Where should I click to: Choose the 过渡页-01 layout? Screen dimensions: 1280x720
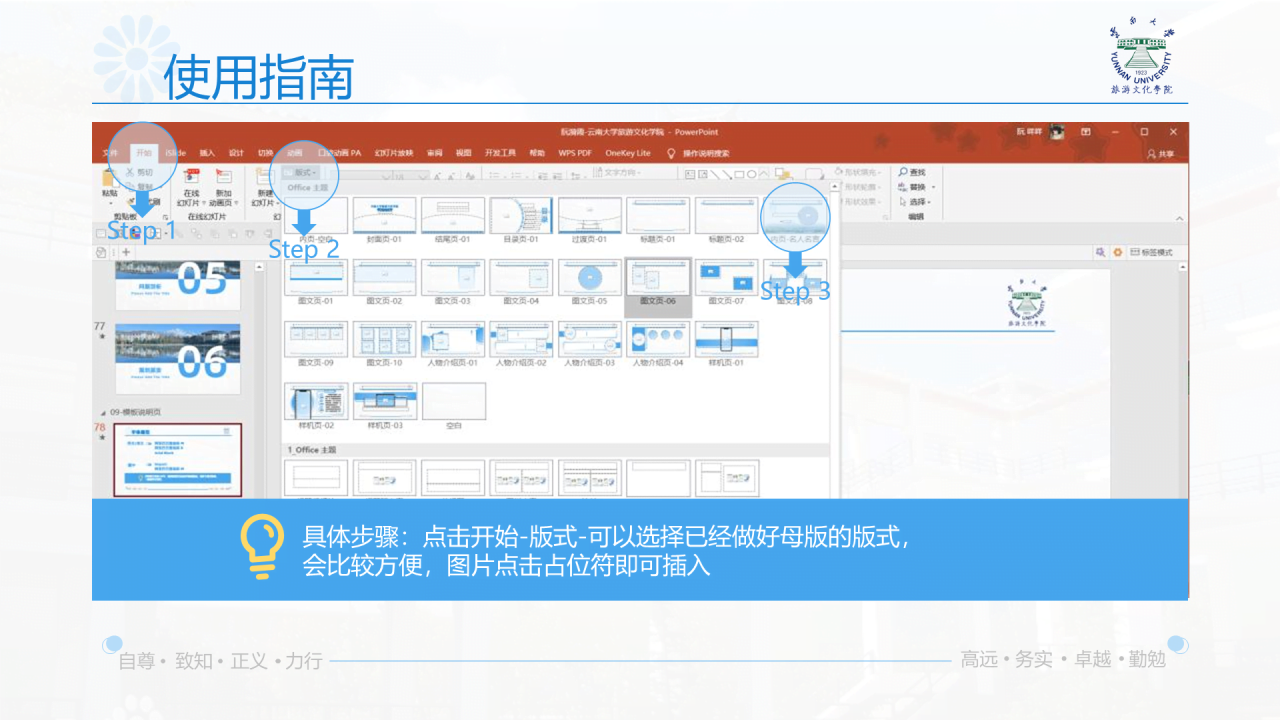(x=590, y=220)
